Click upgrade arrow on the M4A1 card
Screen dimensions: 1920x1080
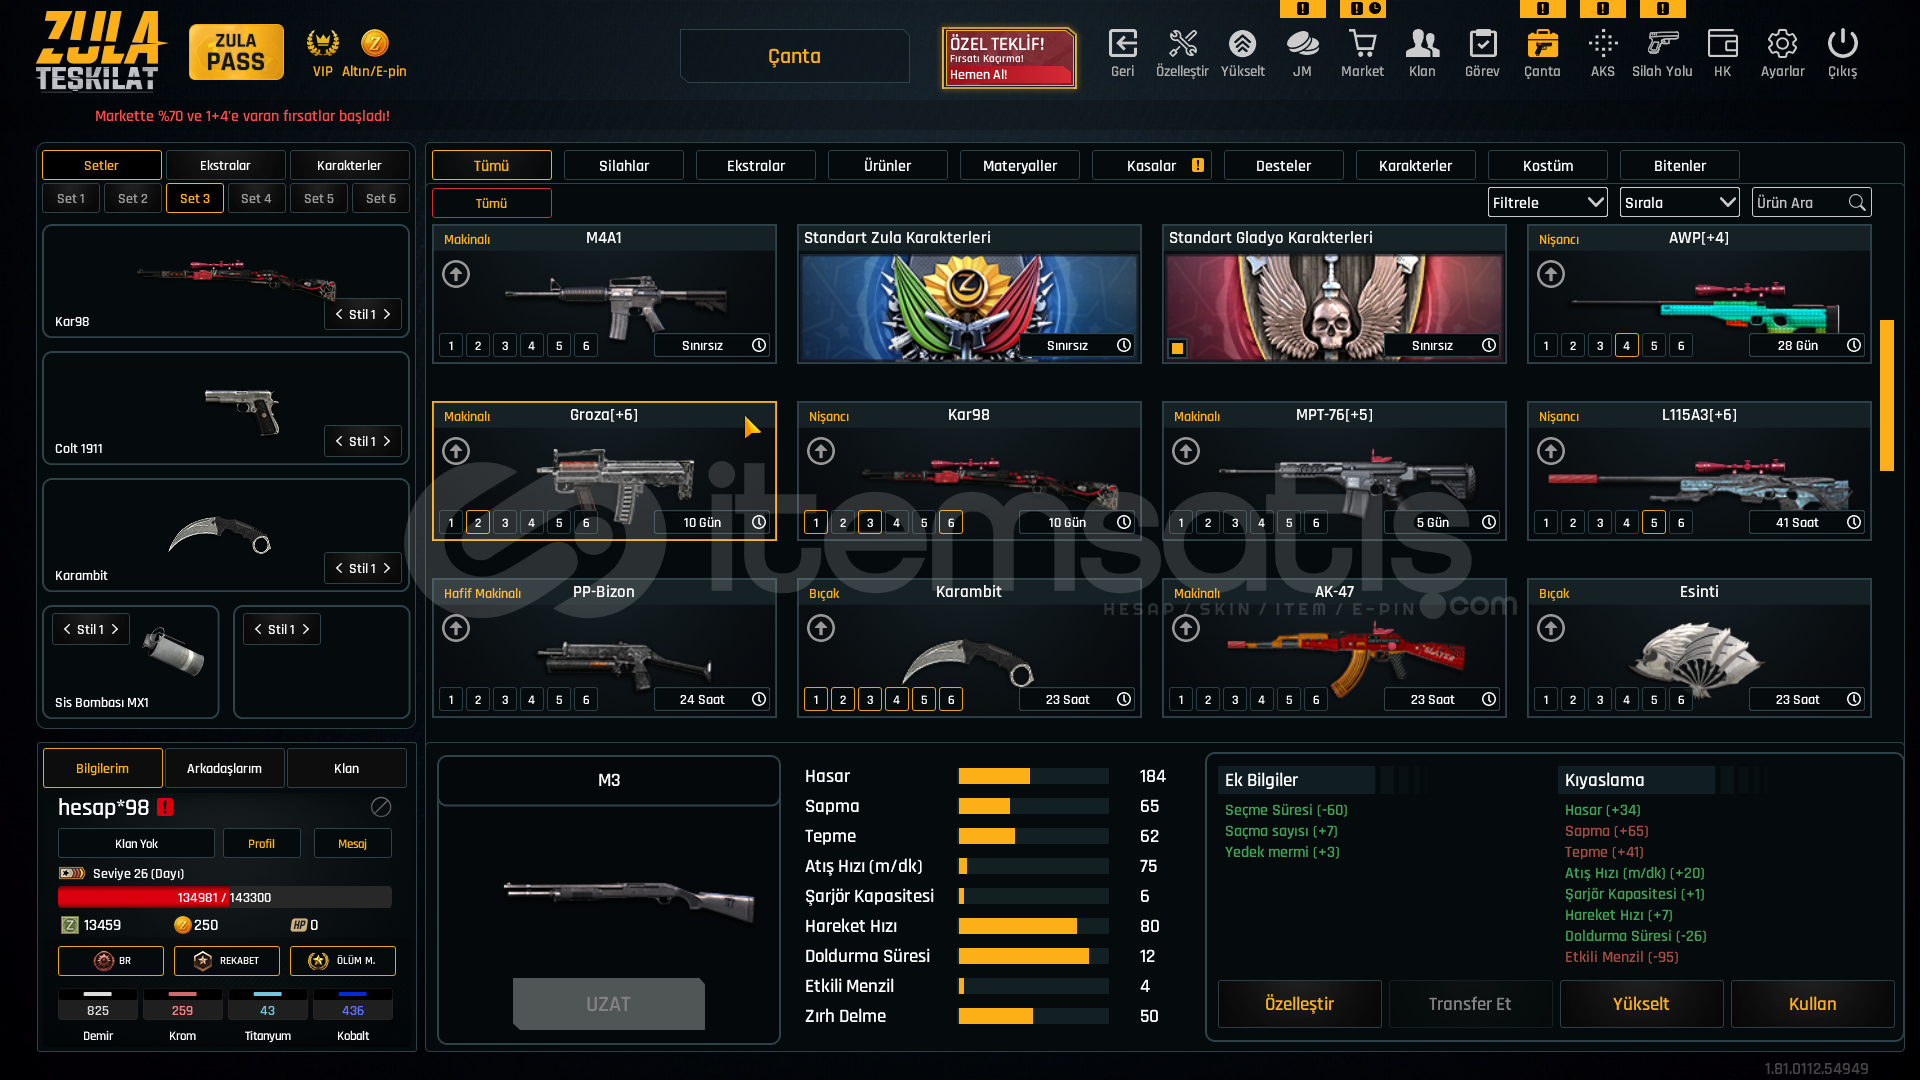456,274
